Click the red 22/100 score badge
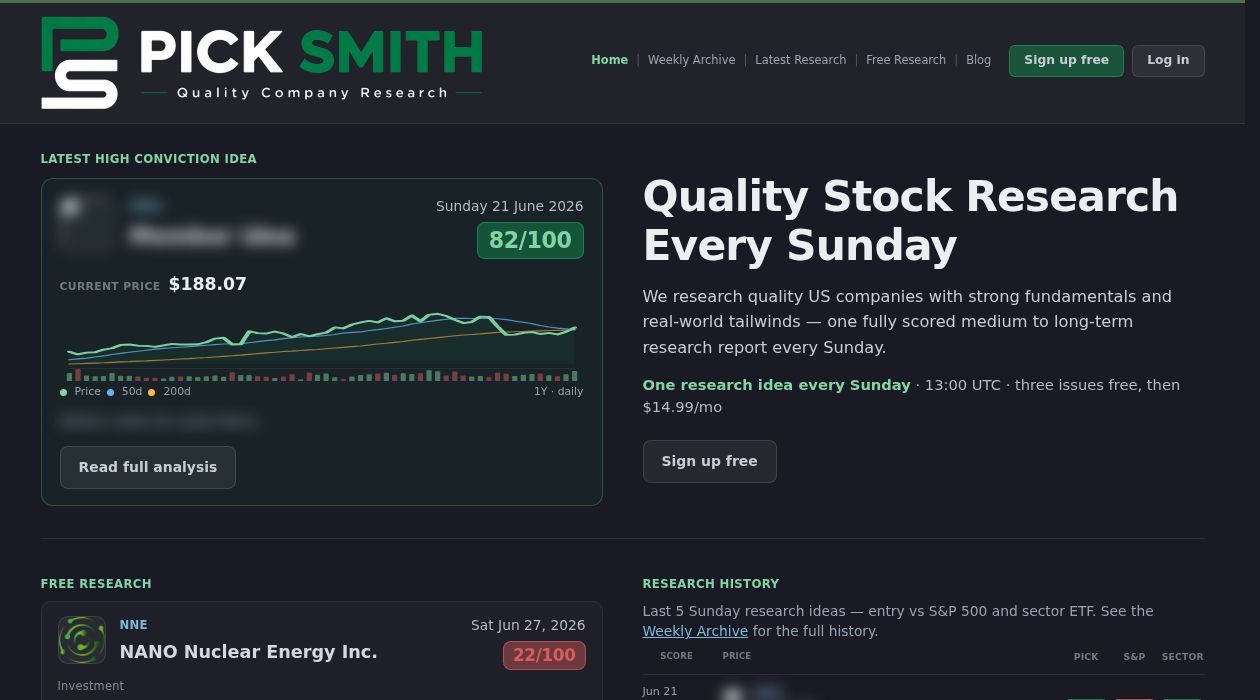This screenshot has height=700, width=1260. (544, 656)
